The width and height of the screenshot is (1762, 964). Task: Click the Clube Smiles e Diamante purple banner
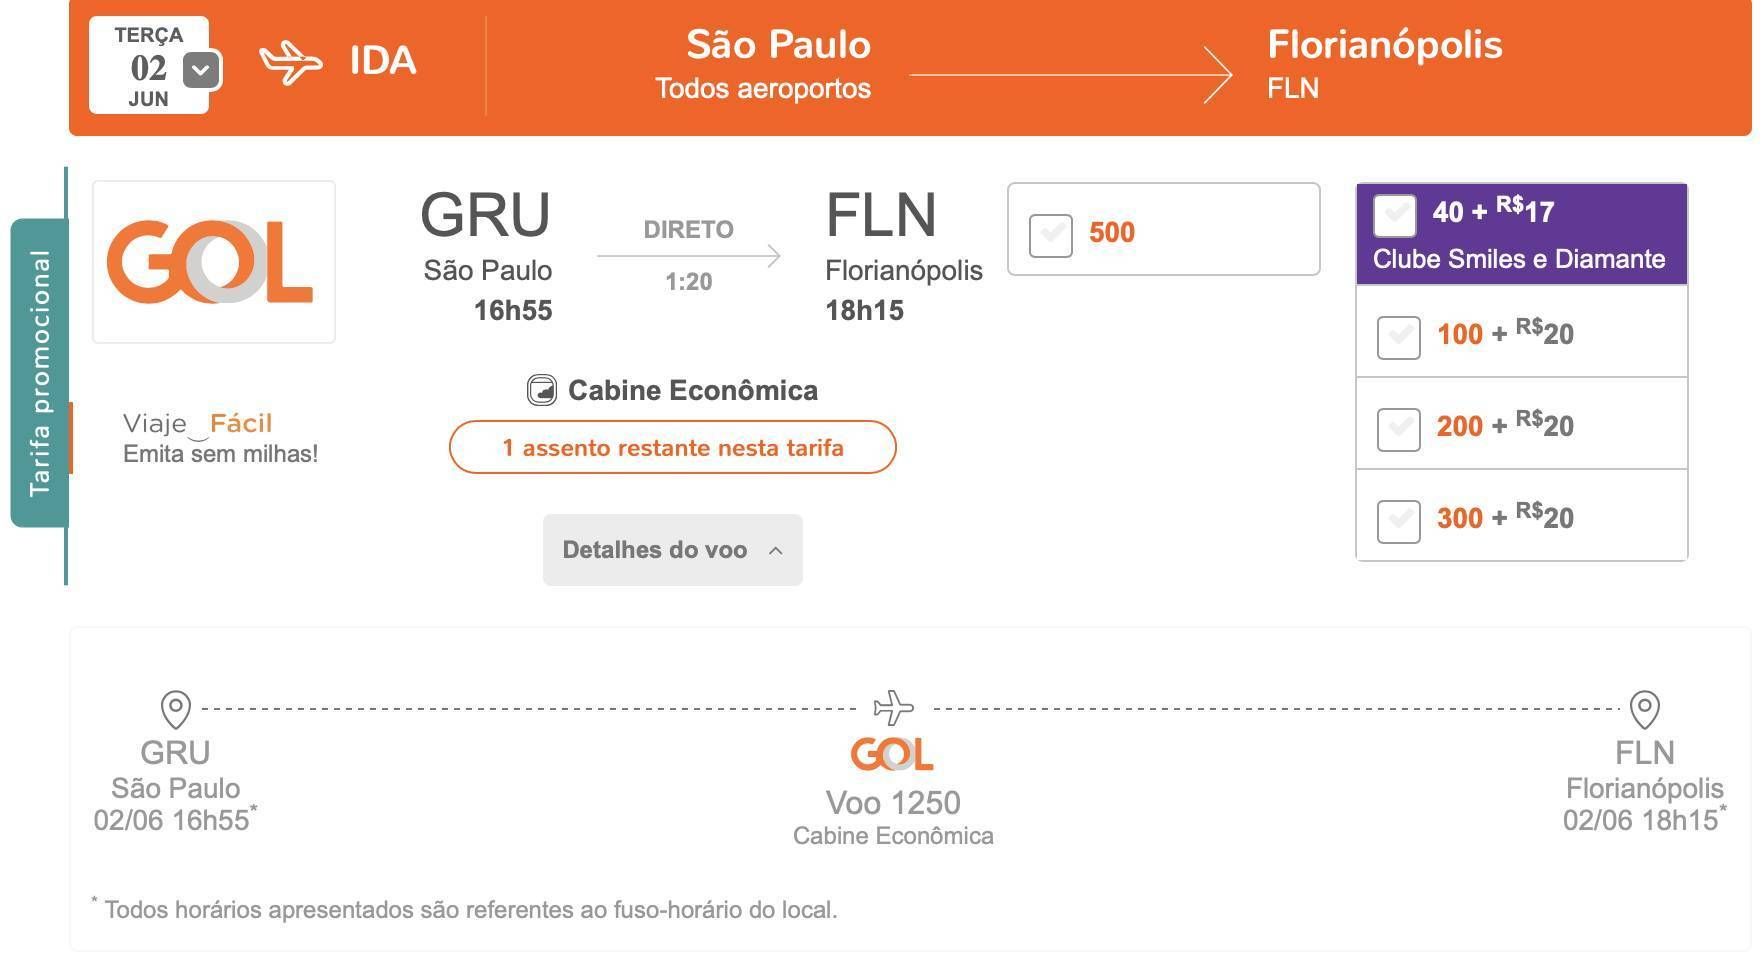point(1522,234)
